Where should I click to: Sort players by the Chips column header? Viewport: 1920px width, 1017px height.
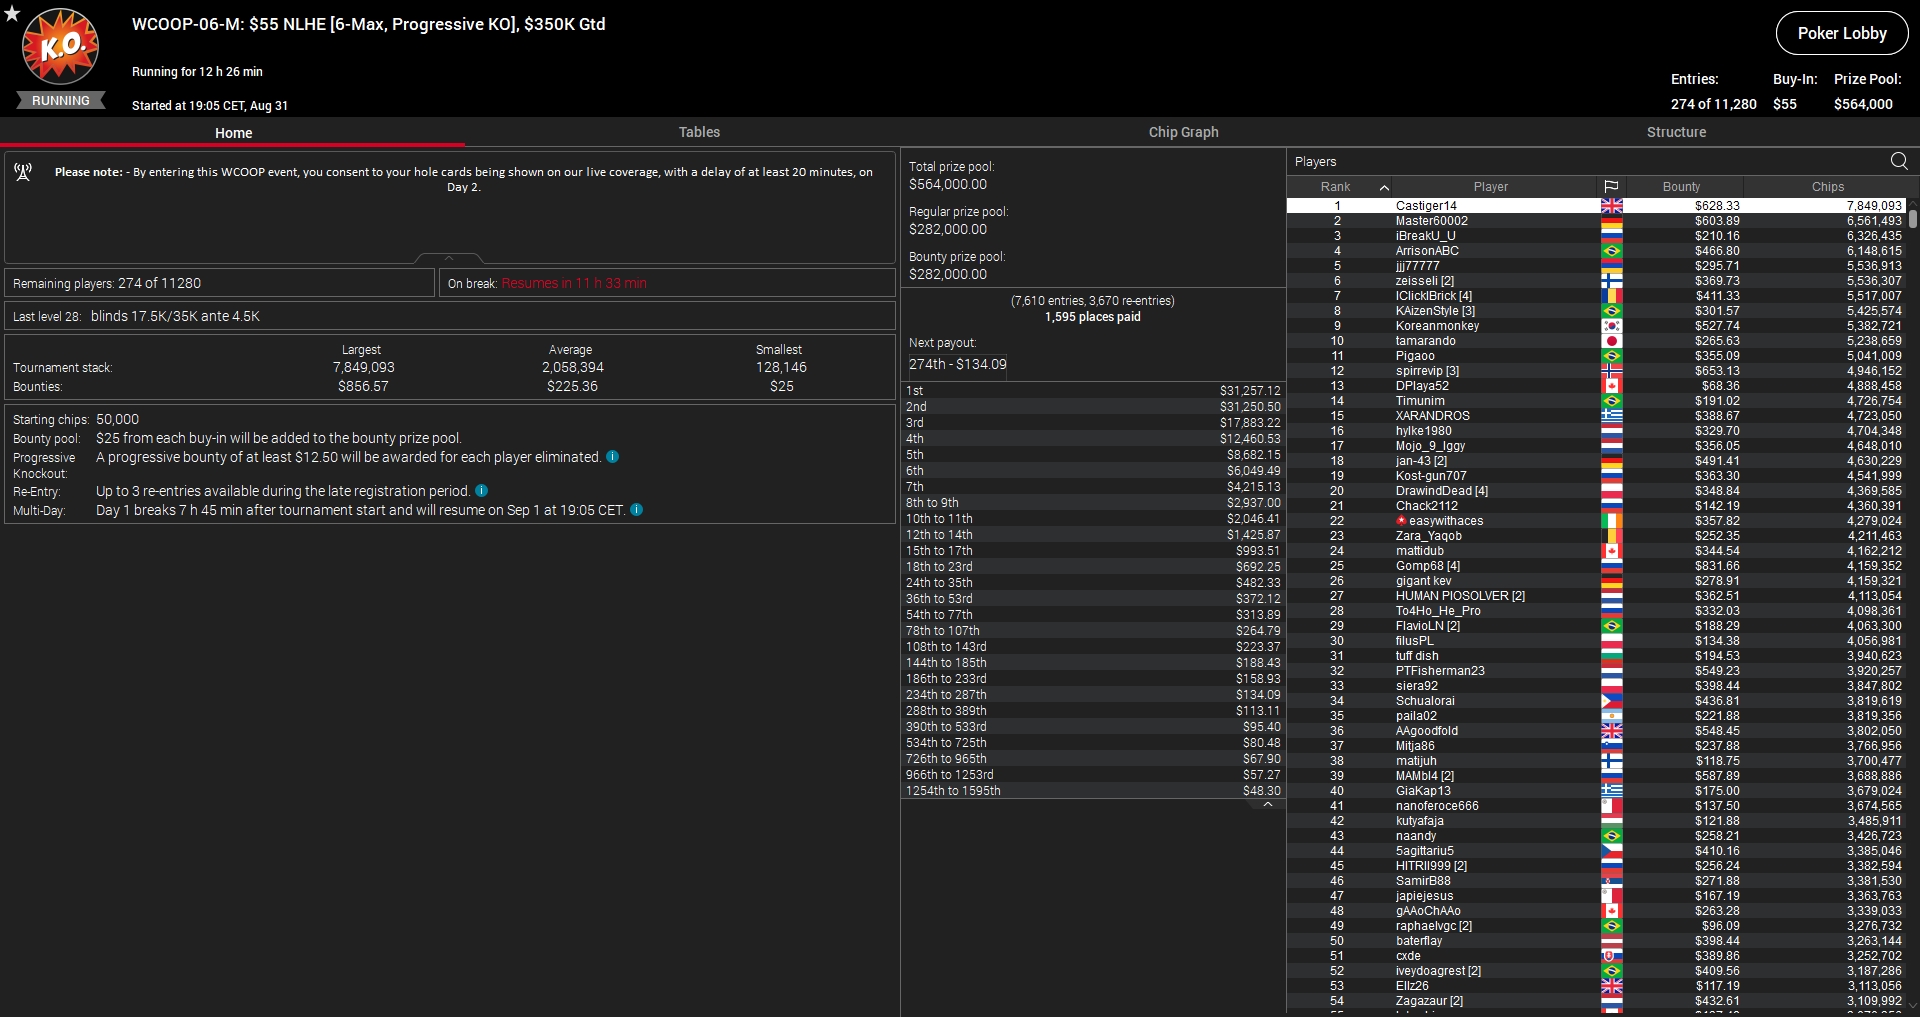1827,187
